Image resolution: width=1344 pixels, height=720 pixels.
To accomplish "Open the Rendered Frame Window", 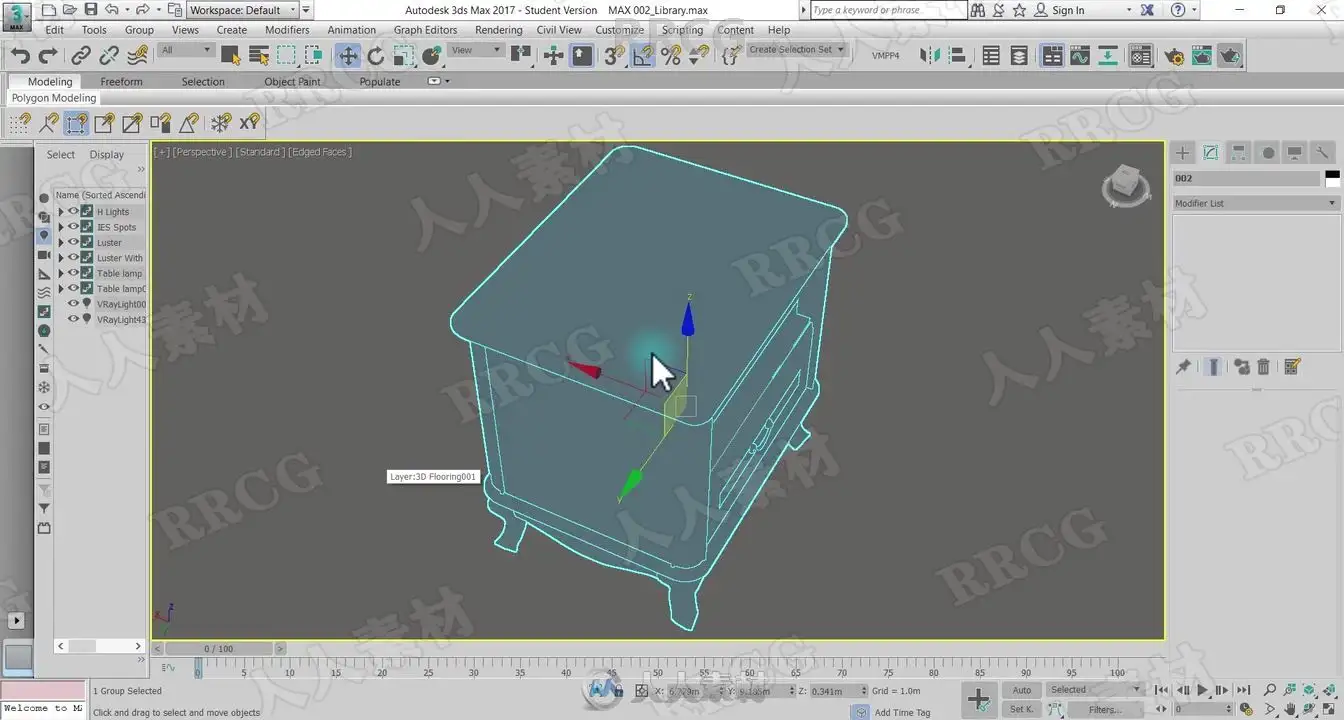I will [1201, 56].
